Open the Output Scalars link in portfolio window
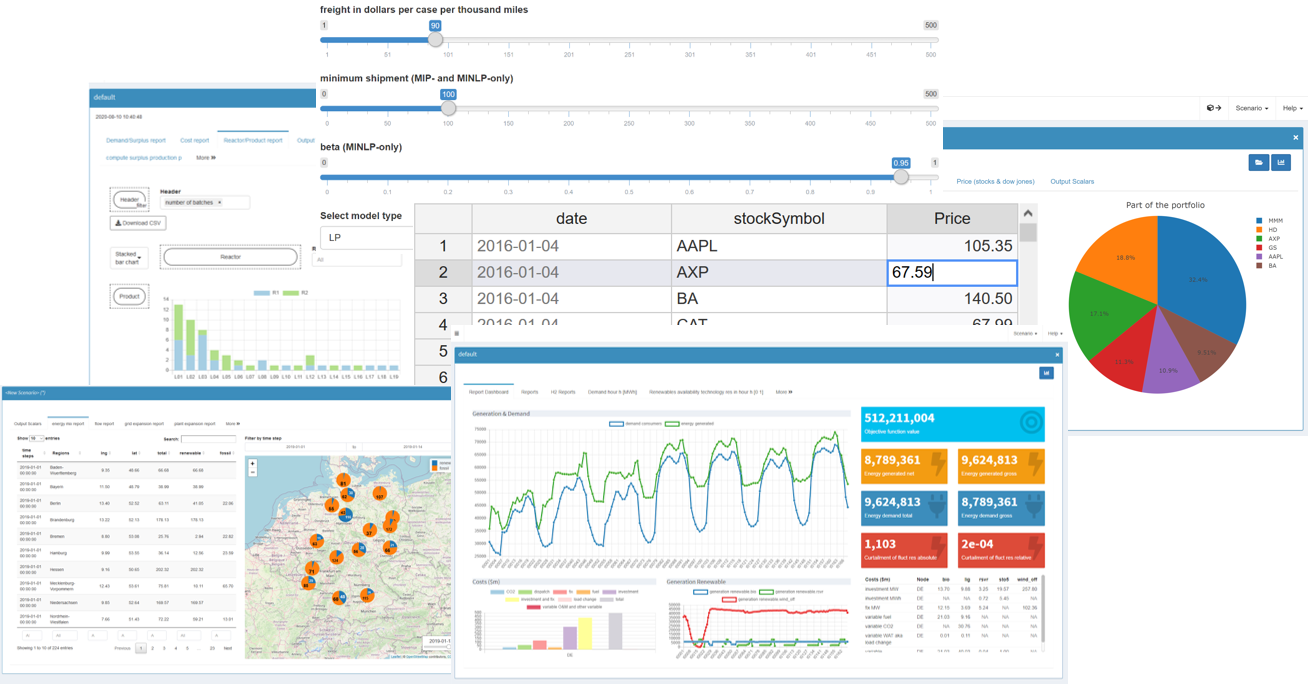Image resolution: width=1308 pixels, height=684 pixels. [1072, 183]
